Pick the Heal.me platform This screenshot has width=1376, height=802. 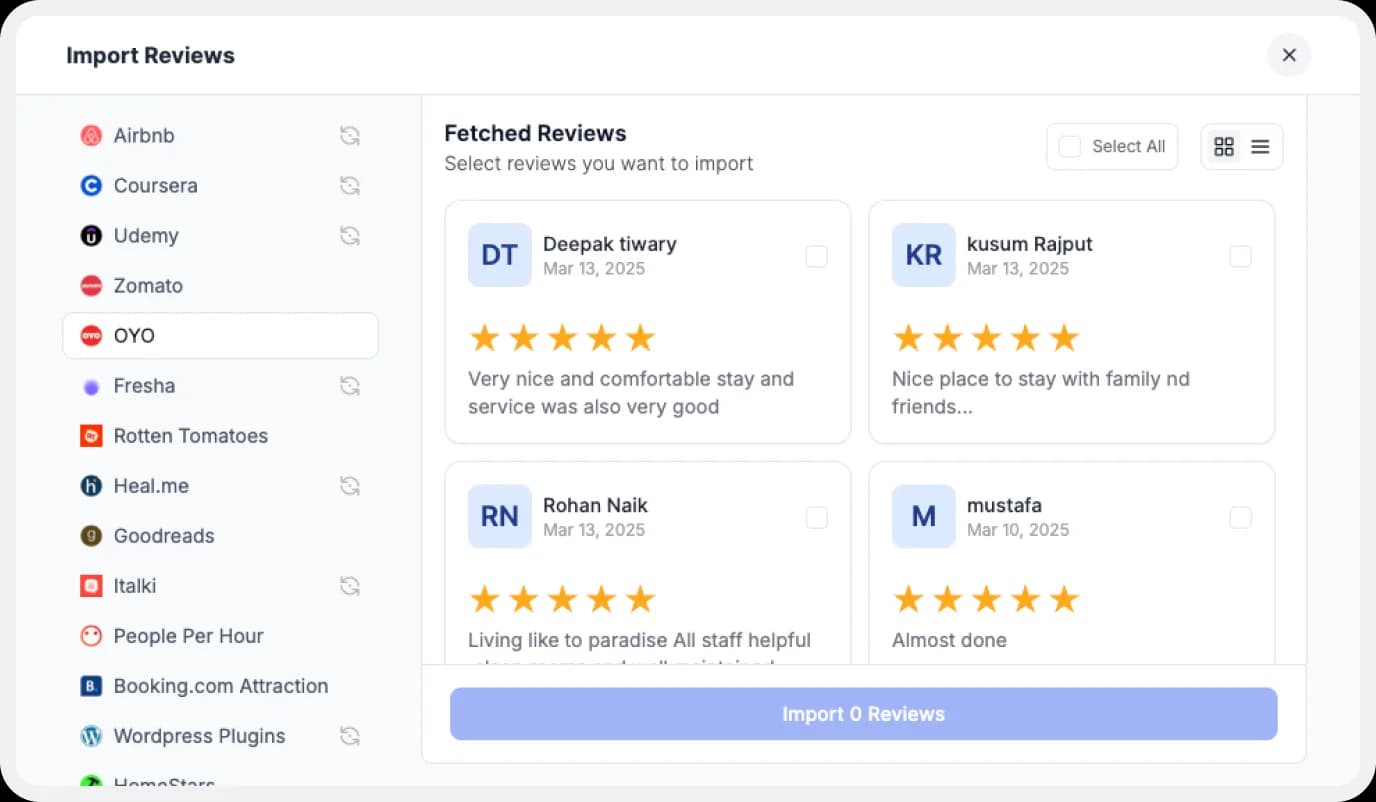(x=151, y=485)
